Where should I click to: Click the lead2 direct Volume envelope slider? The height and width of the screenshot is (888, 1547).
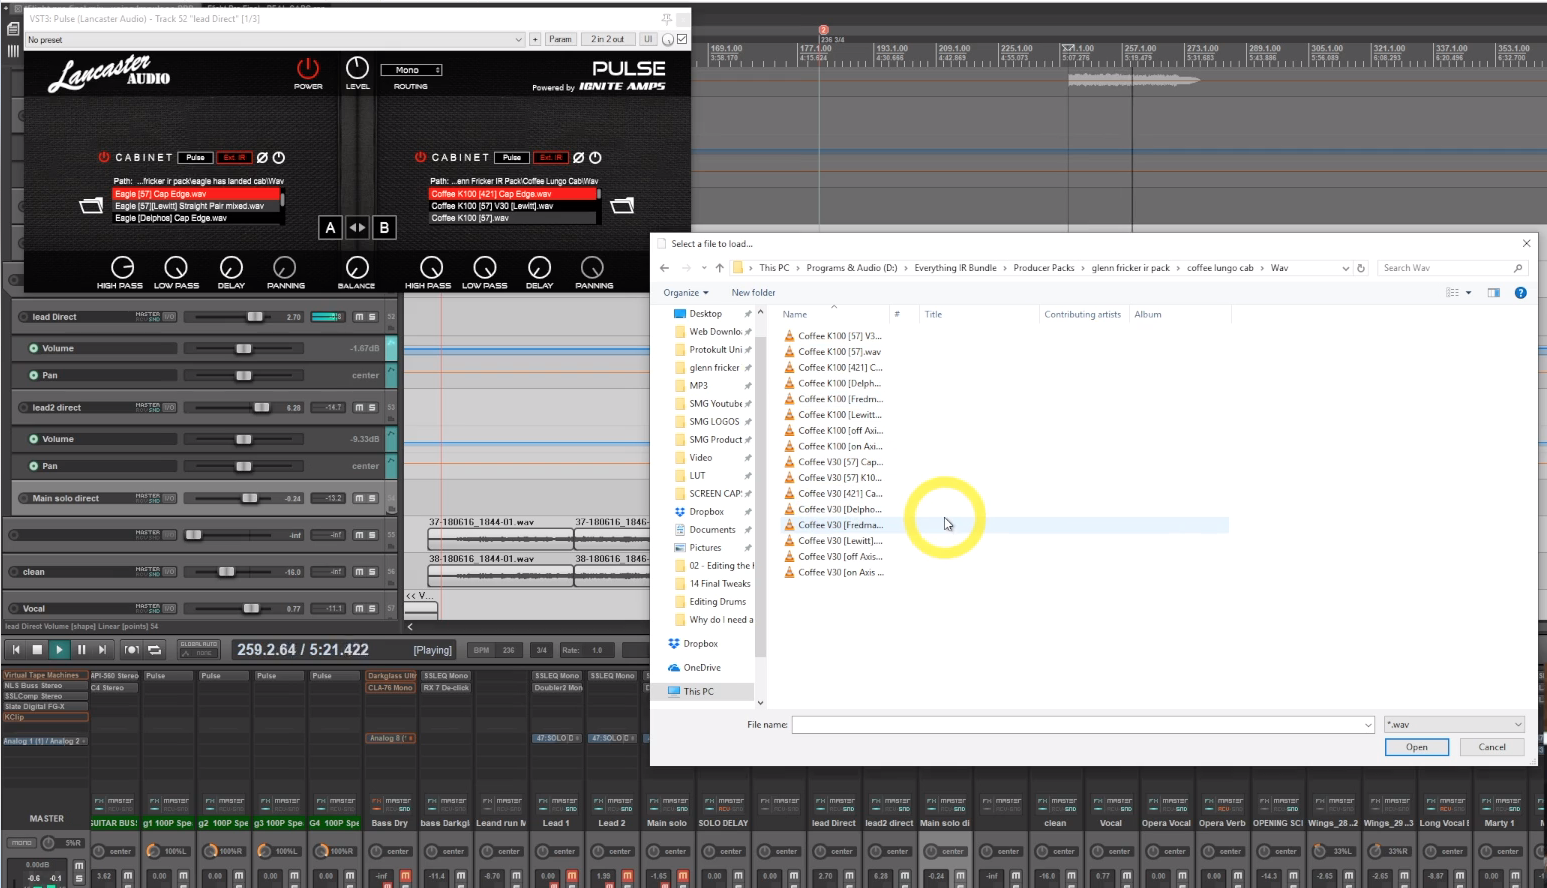tap(243, 439)
